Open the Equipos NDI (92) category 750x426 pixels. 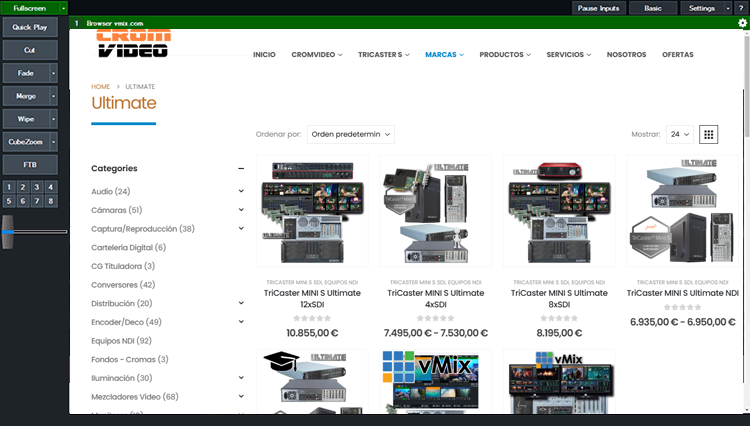pyautogui.click(x=121, y=340)
